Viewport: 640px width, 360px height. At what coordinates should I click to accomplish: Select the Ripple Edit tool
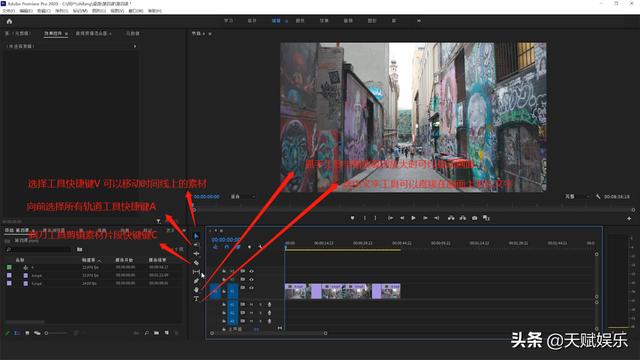coord(196,253)
